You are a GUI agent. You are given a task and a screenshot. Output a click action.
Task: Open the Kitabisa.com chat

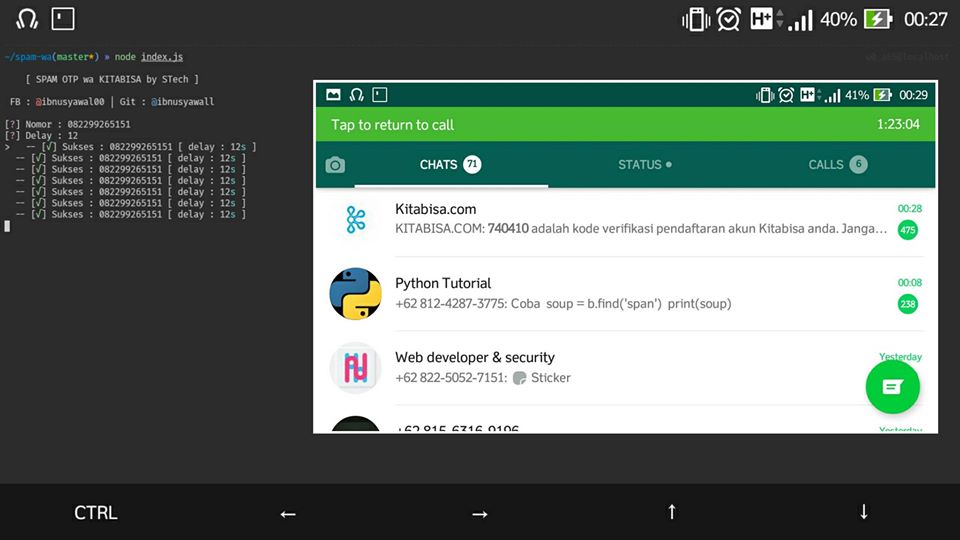point(625,220)
